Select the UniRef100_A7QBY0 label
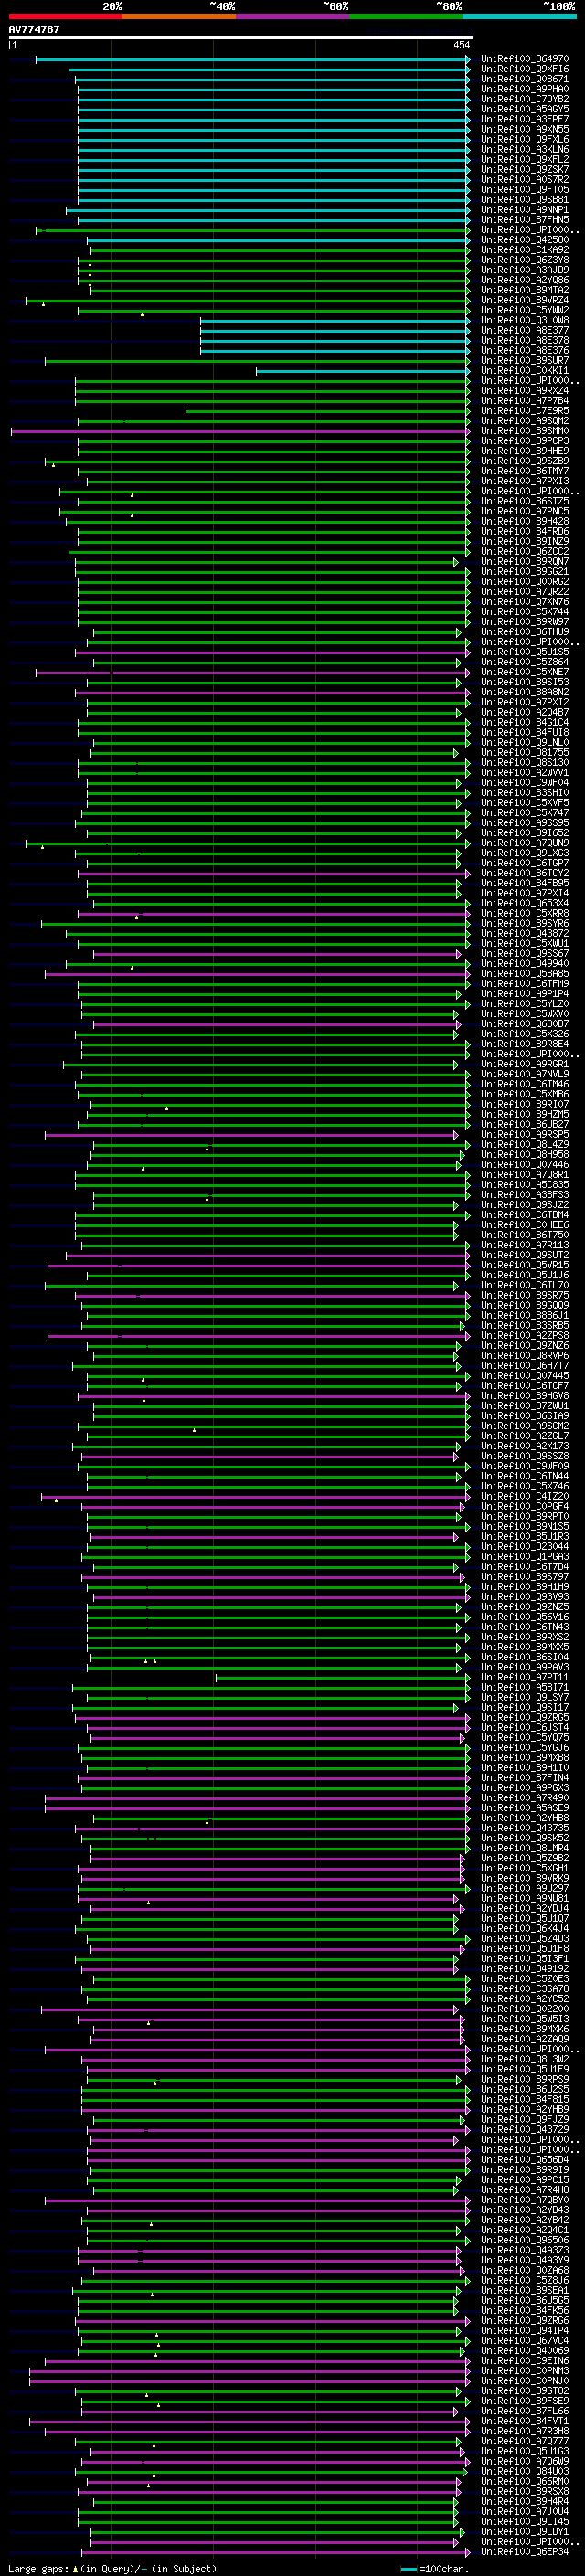Screen dimensions: 585x2576 click(525, 2200)
